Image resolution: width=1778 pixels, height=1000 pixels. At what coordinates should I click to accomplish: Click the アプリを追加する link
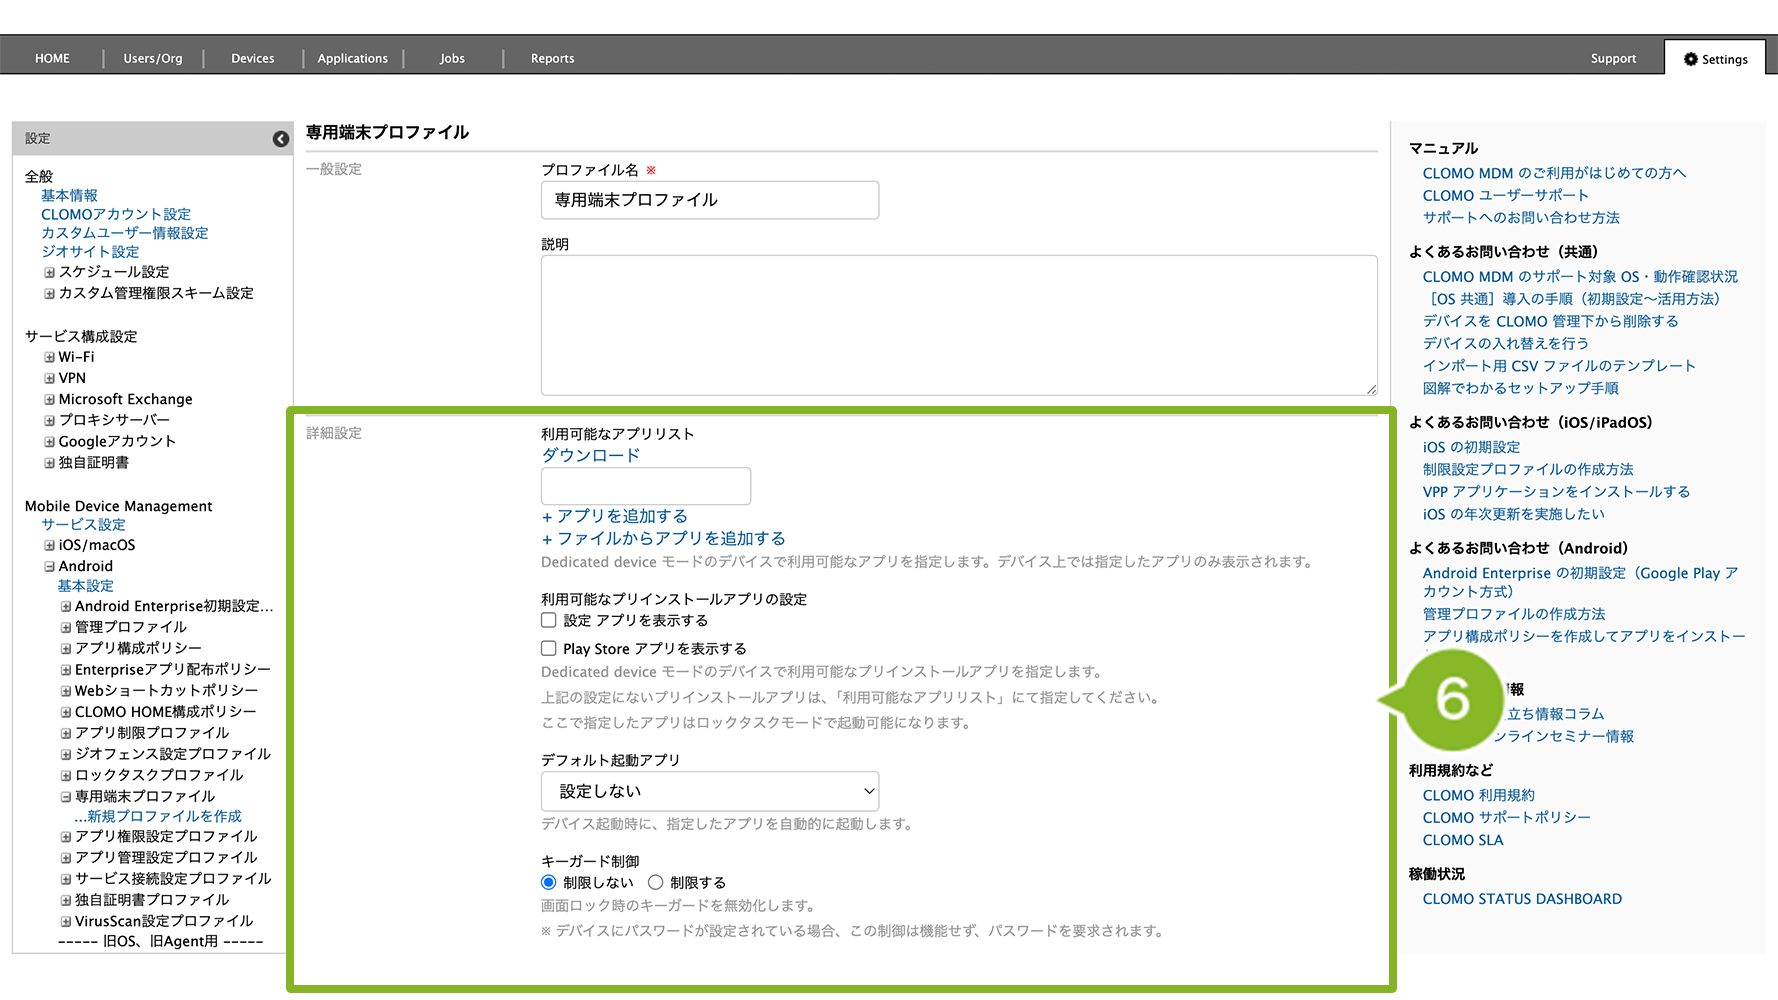click(615, 516)
